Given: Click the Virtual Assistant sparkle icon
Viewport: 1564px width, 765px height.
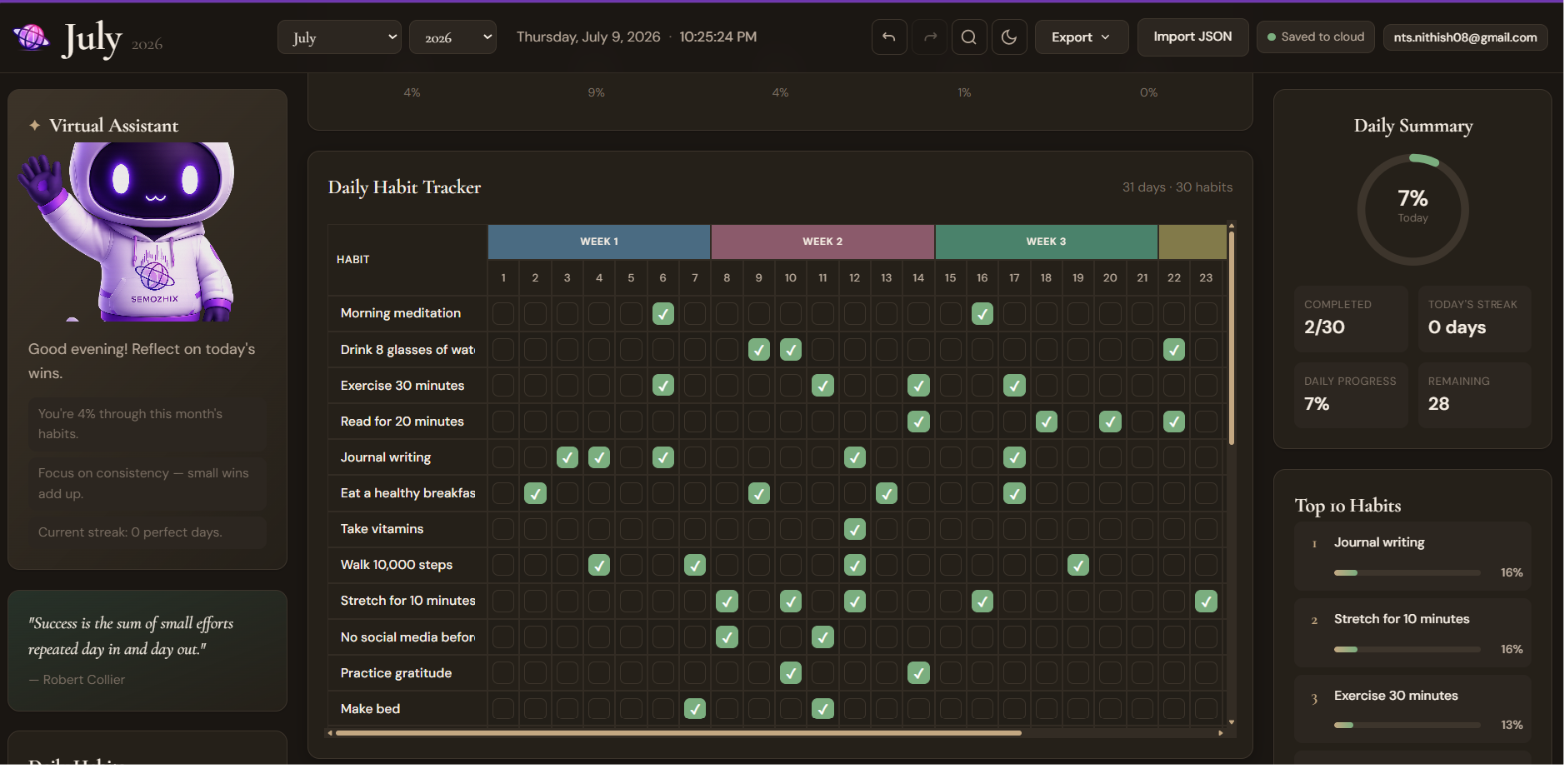Looking at the screenshot, I should click(34, 126).
